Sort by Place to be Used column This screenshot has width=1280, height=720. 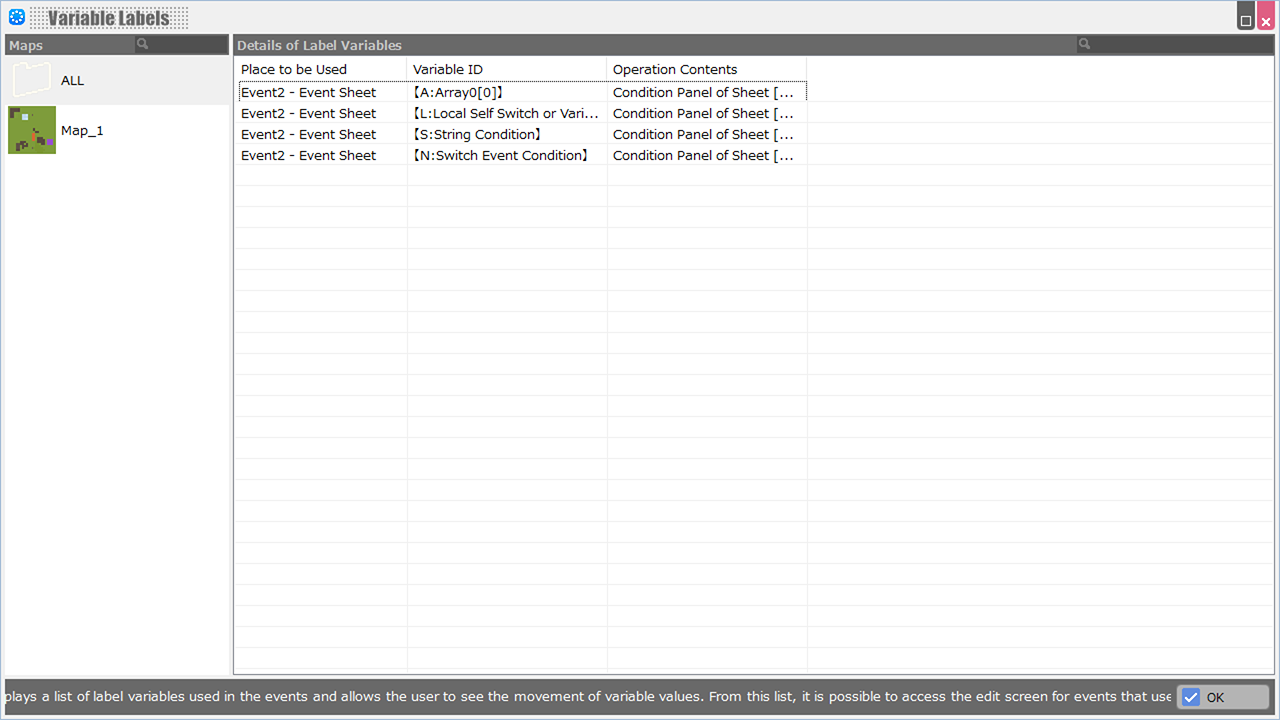pos(320,69)
